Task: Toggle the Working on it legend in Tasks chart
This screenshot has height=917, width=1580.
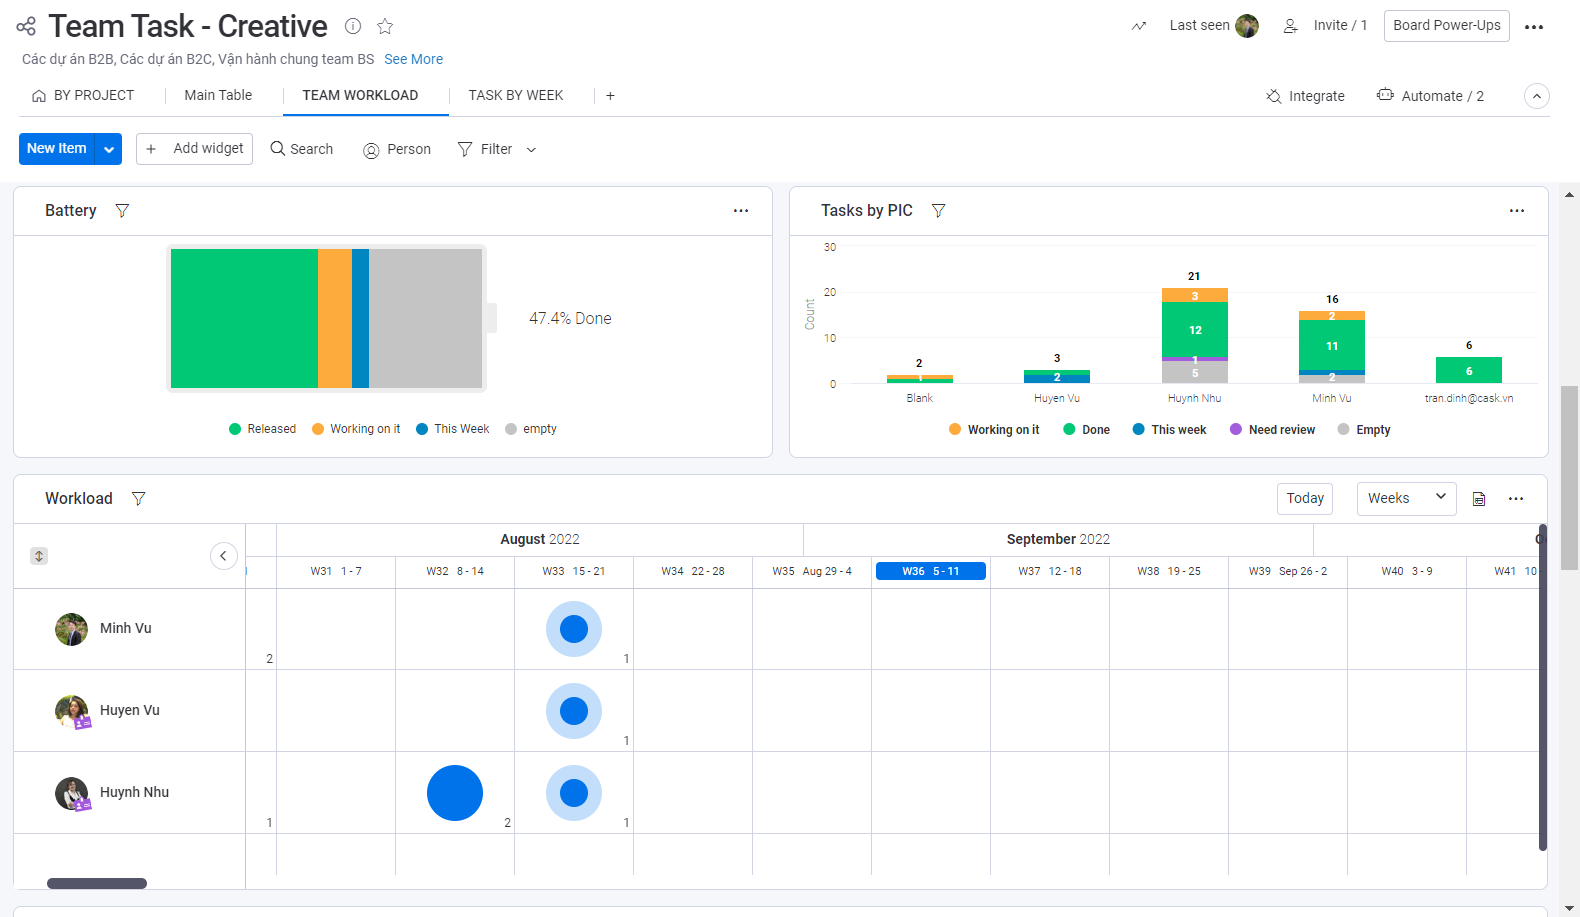Action: coord(994,430)
